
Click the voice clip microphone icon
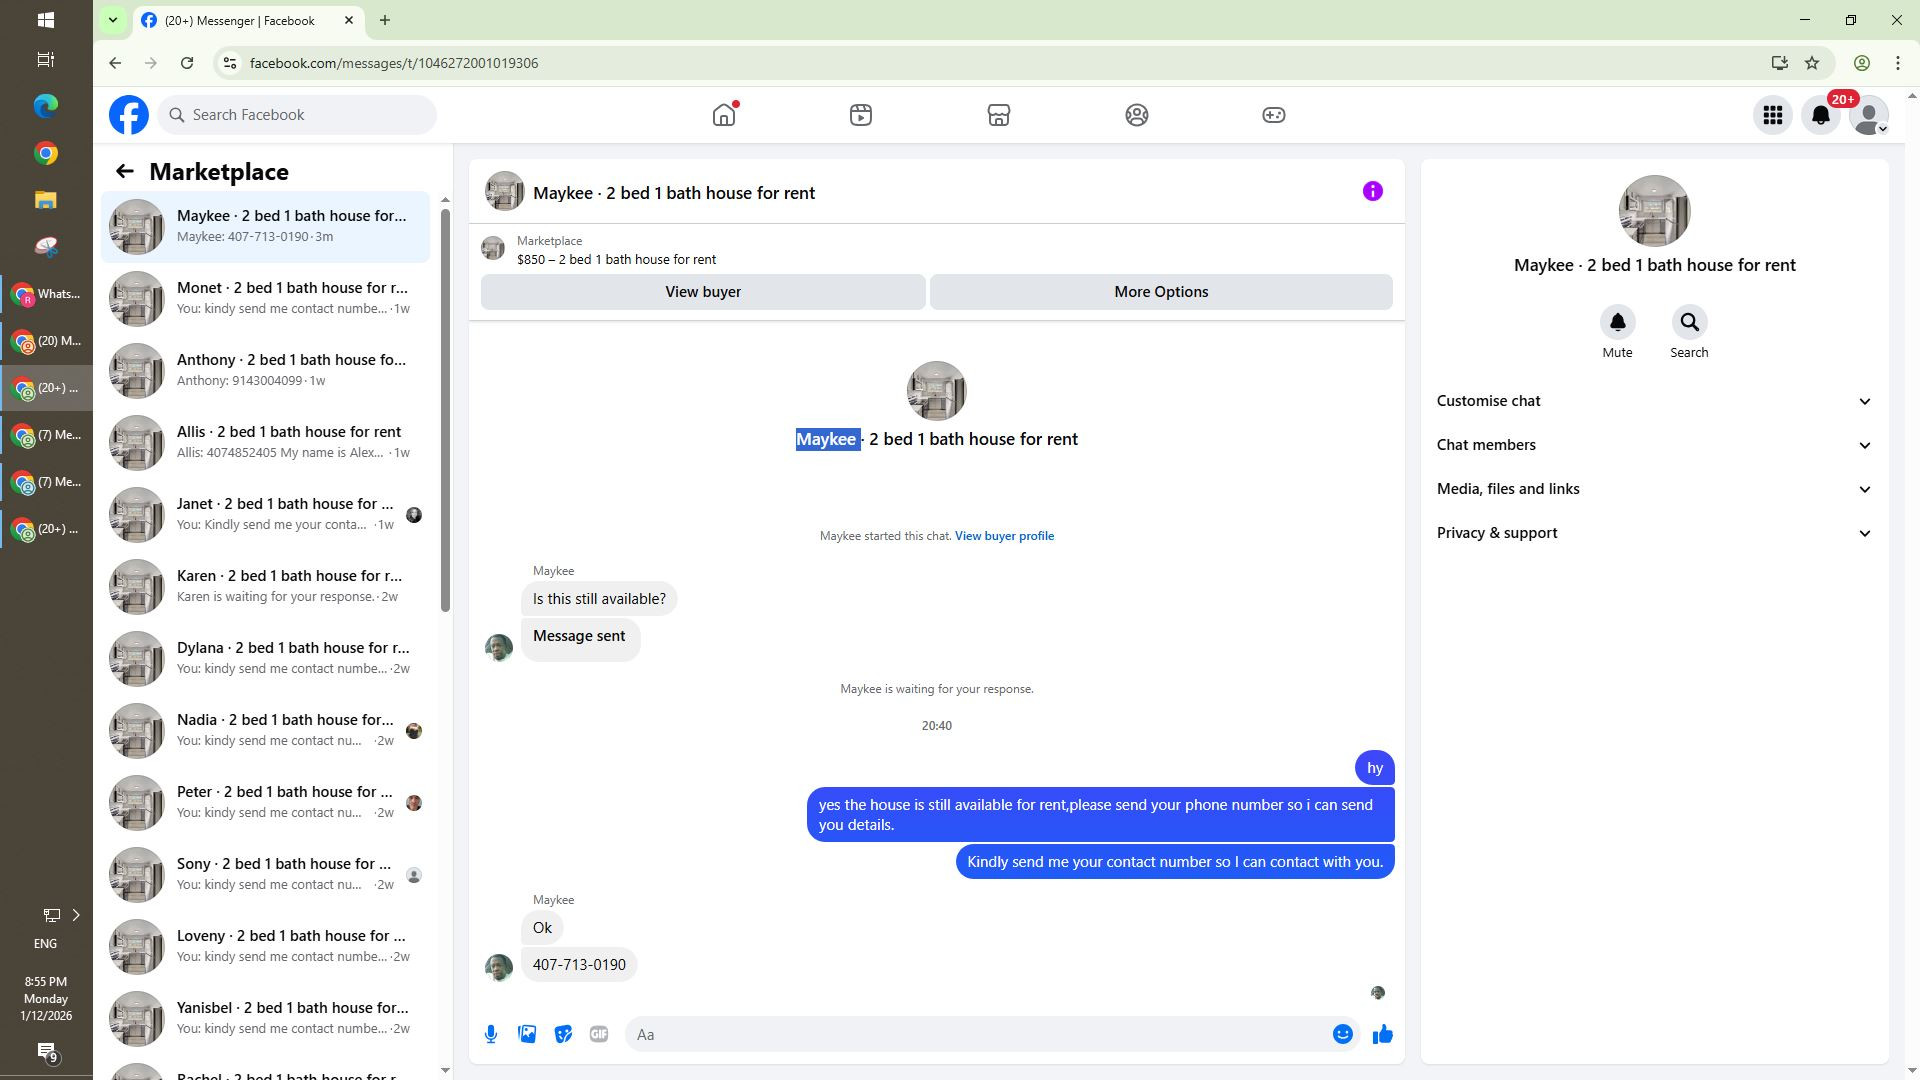[x=491, y=1035]
